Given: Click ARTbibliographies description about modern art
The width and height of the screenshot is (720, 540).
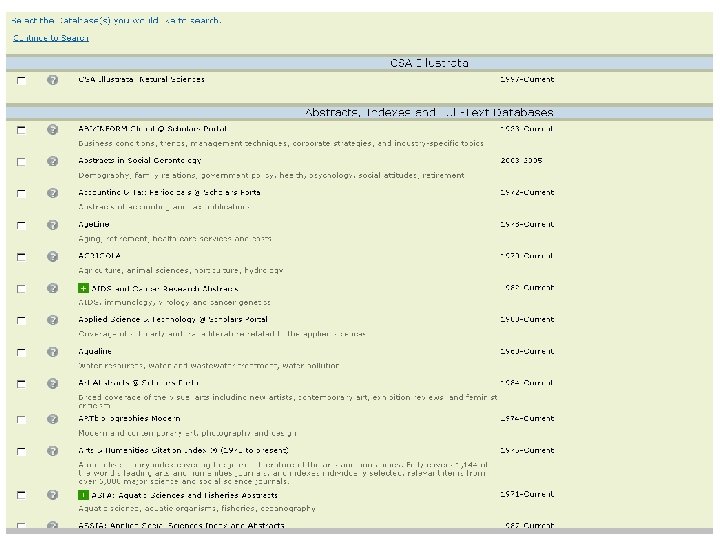Looking at the screenshot, I should pos(187,433).
